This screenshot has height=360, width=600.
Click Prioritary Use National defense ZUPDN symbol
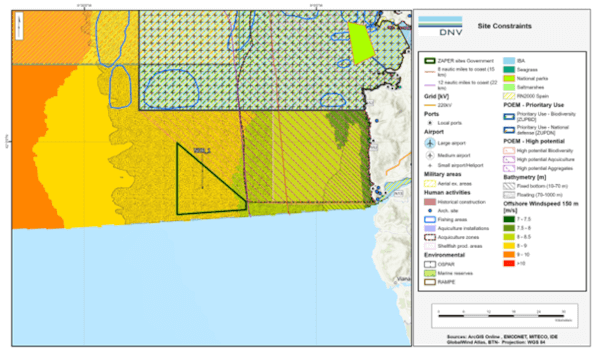tap(509, 130)
